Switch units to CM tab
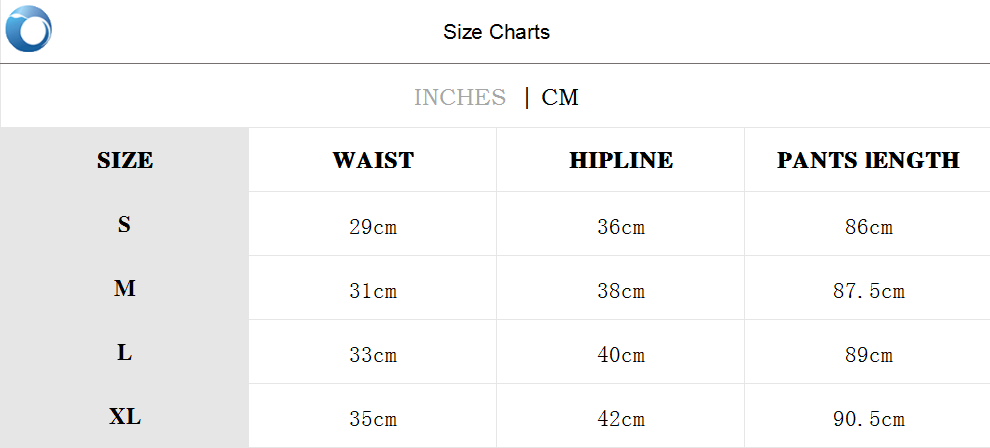Screen dimensions: 990x448 pos(560,97)
